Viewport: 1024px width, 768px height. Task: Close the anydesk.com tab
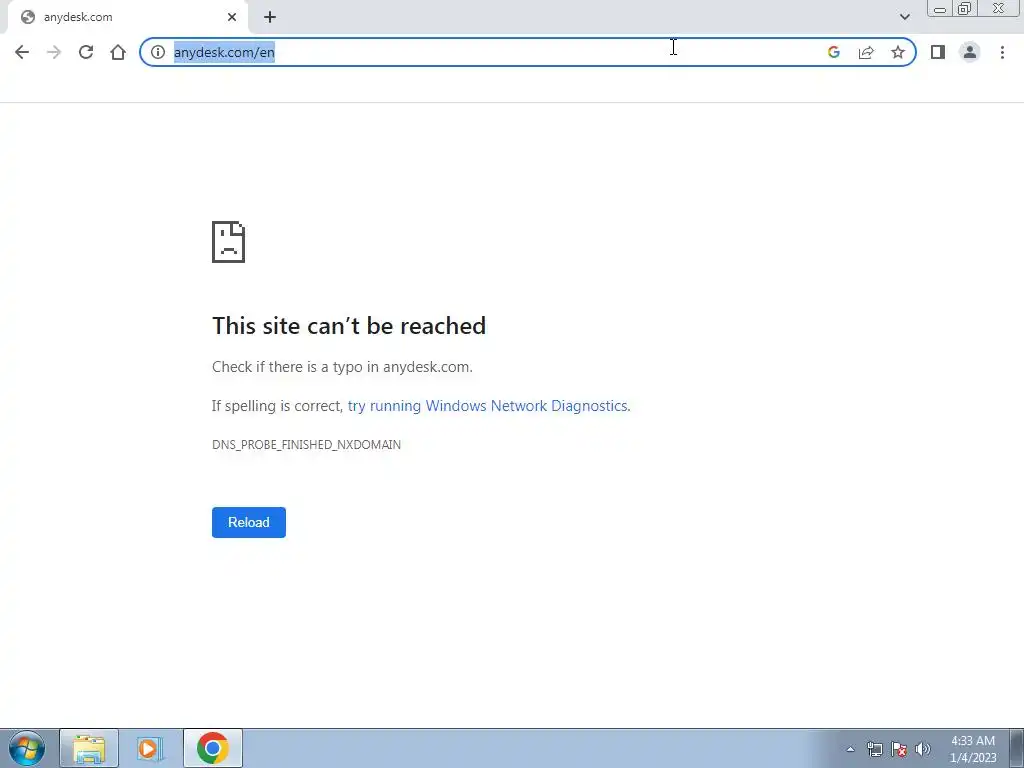[232, 17]
